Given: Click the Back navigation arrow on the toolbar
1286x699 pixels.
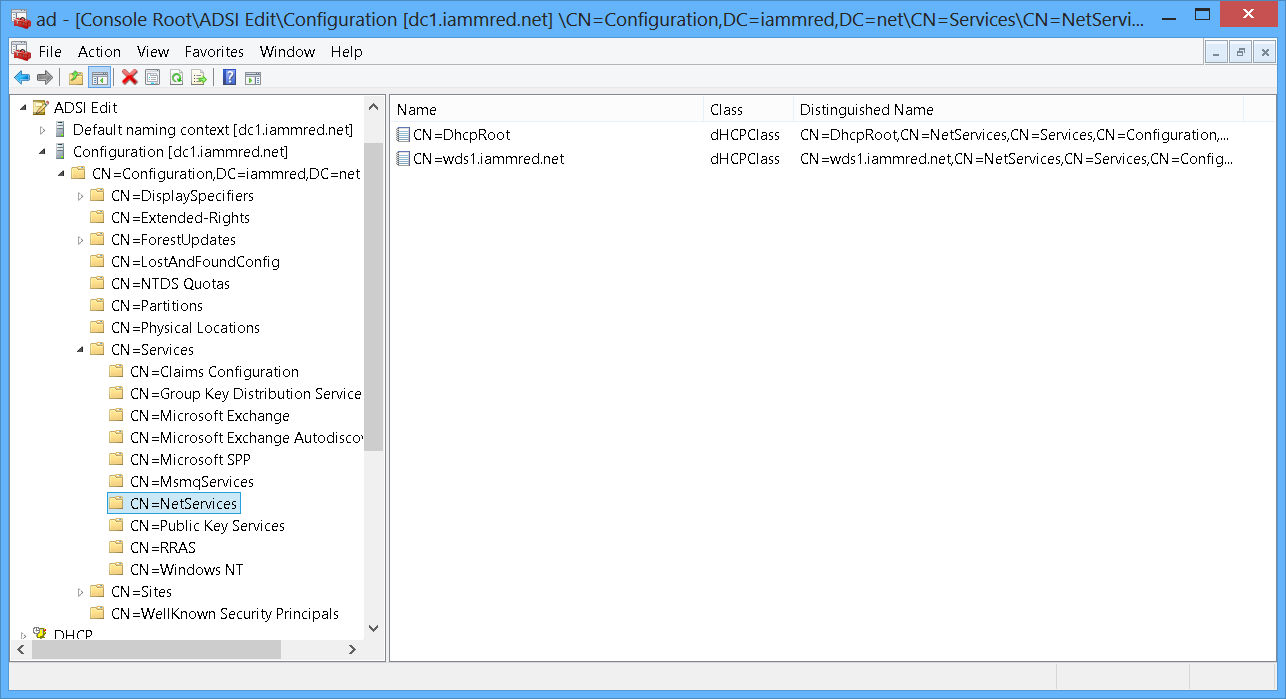Looking at the screenshot, I should (x=22, y=77).
